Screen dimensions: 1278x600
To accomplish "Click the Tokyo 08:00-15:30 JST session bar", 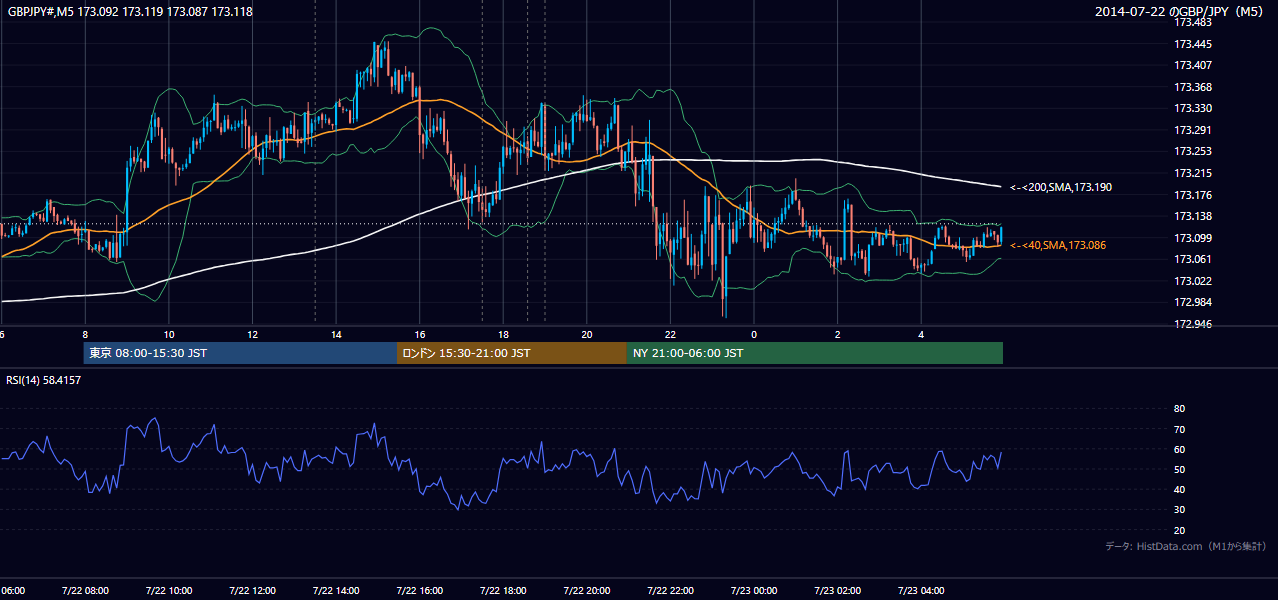I will [x=240, y=353].
